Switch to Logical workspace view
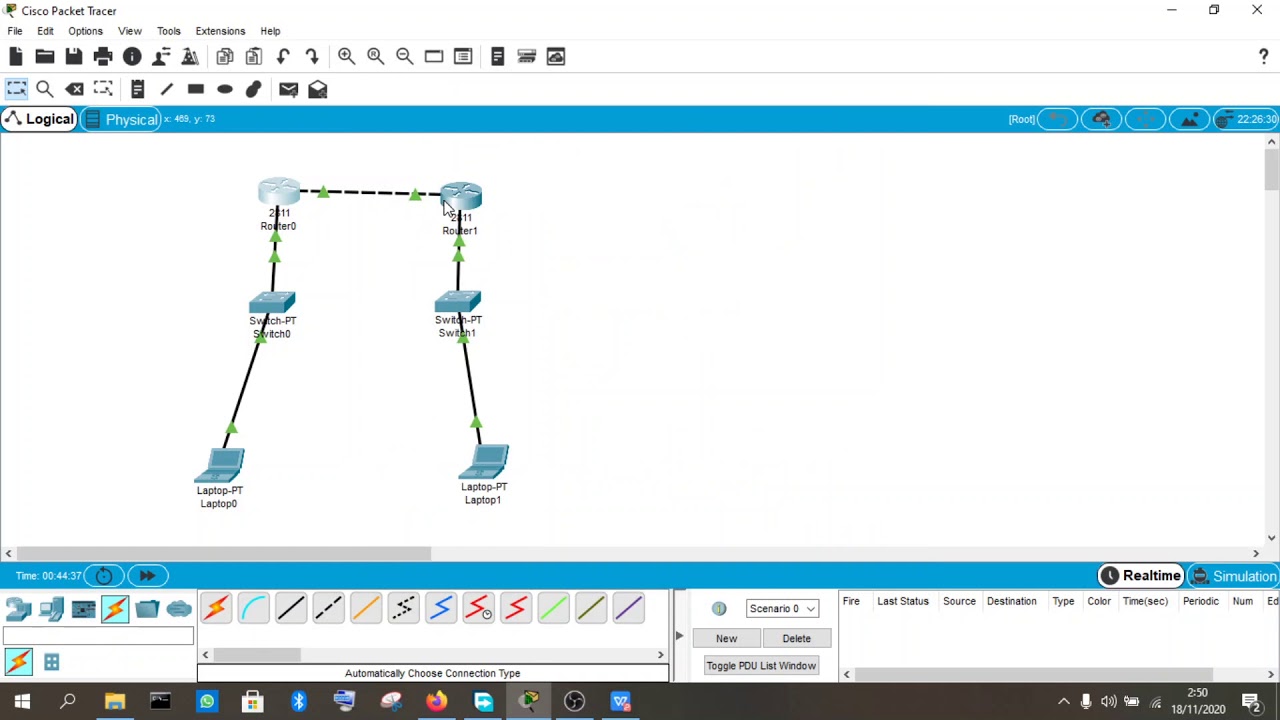Viewport: 1280px width, 720px height. pos(39,120)
